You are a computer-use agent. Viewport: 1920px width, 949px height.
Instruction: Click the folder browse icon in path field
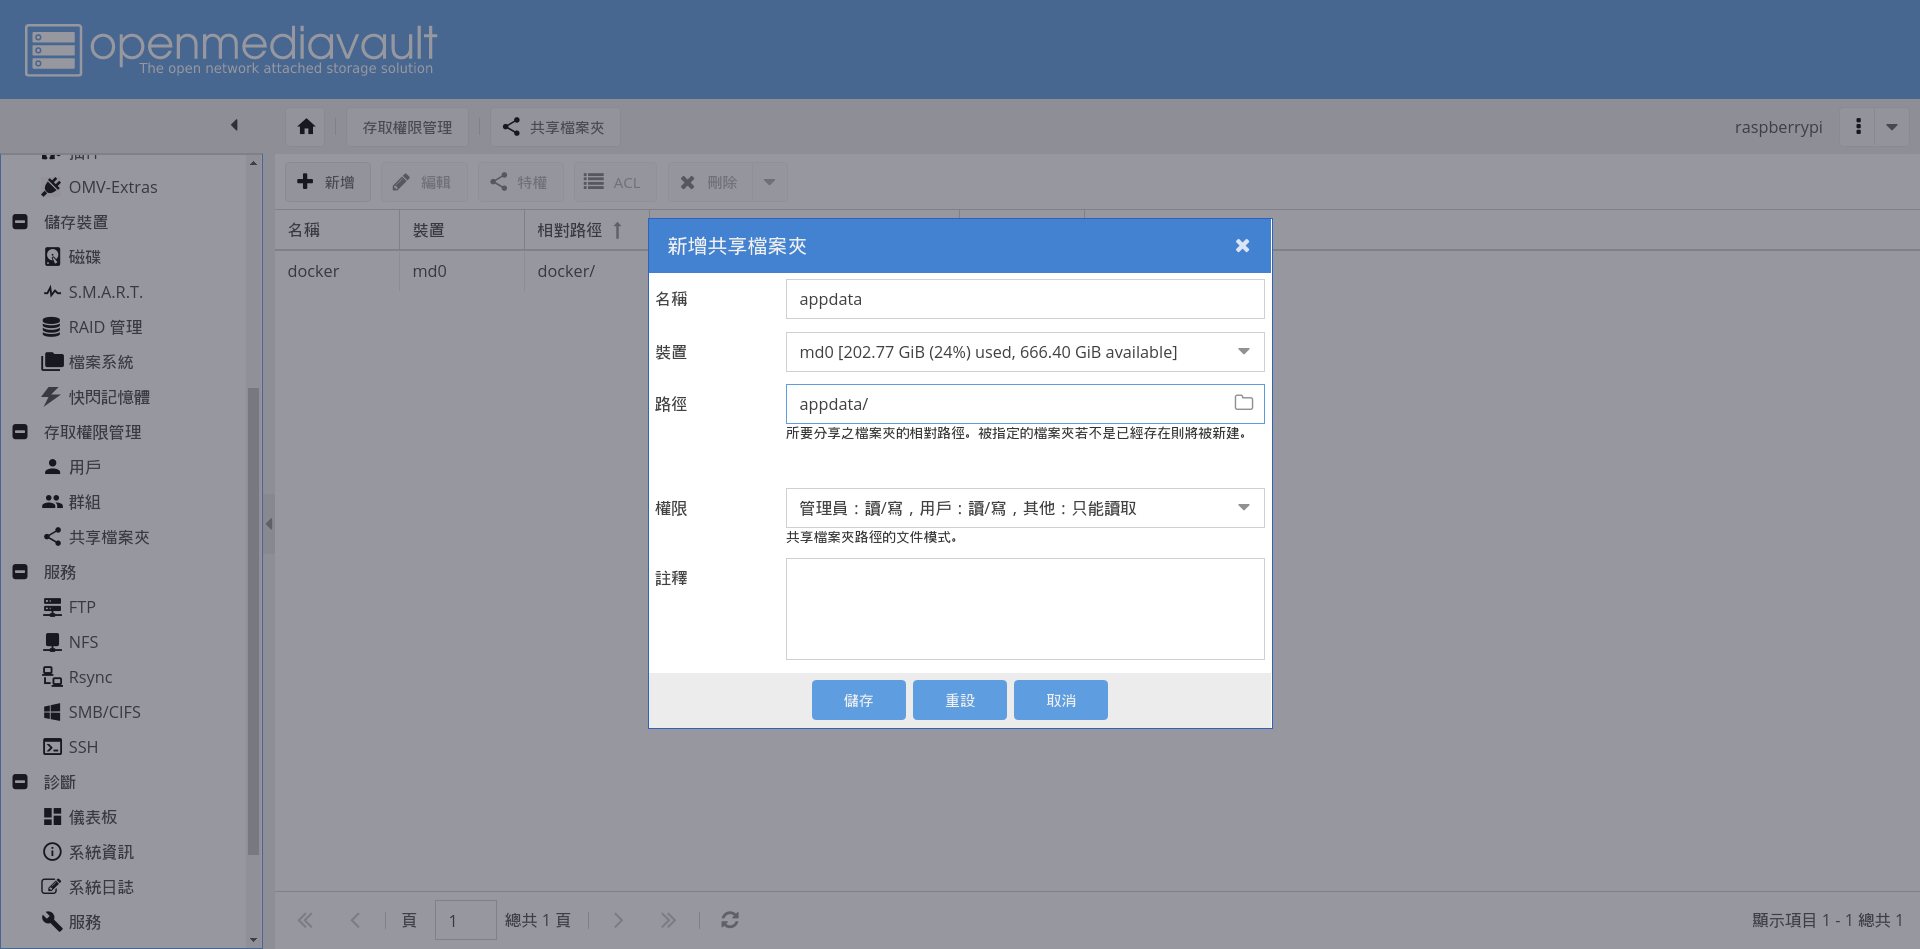(x=1243, y=403)
